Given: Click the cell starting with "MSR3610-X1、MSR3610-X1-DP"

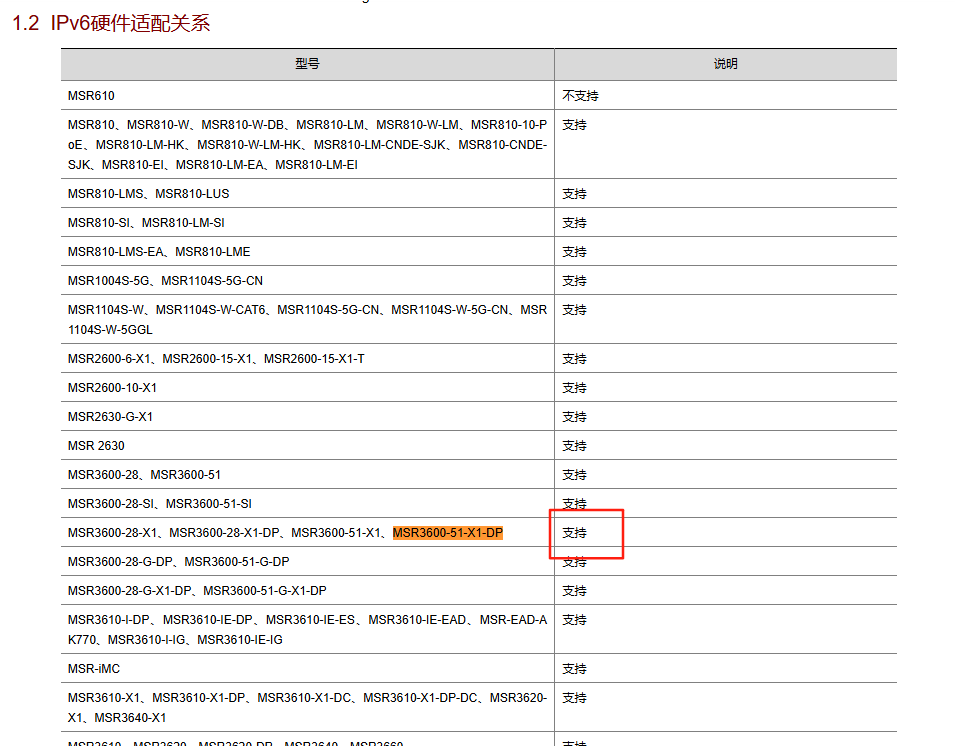Looking at the screenshot, I should click(x=308, y=708).
